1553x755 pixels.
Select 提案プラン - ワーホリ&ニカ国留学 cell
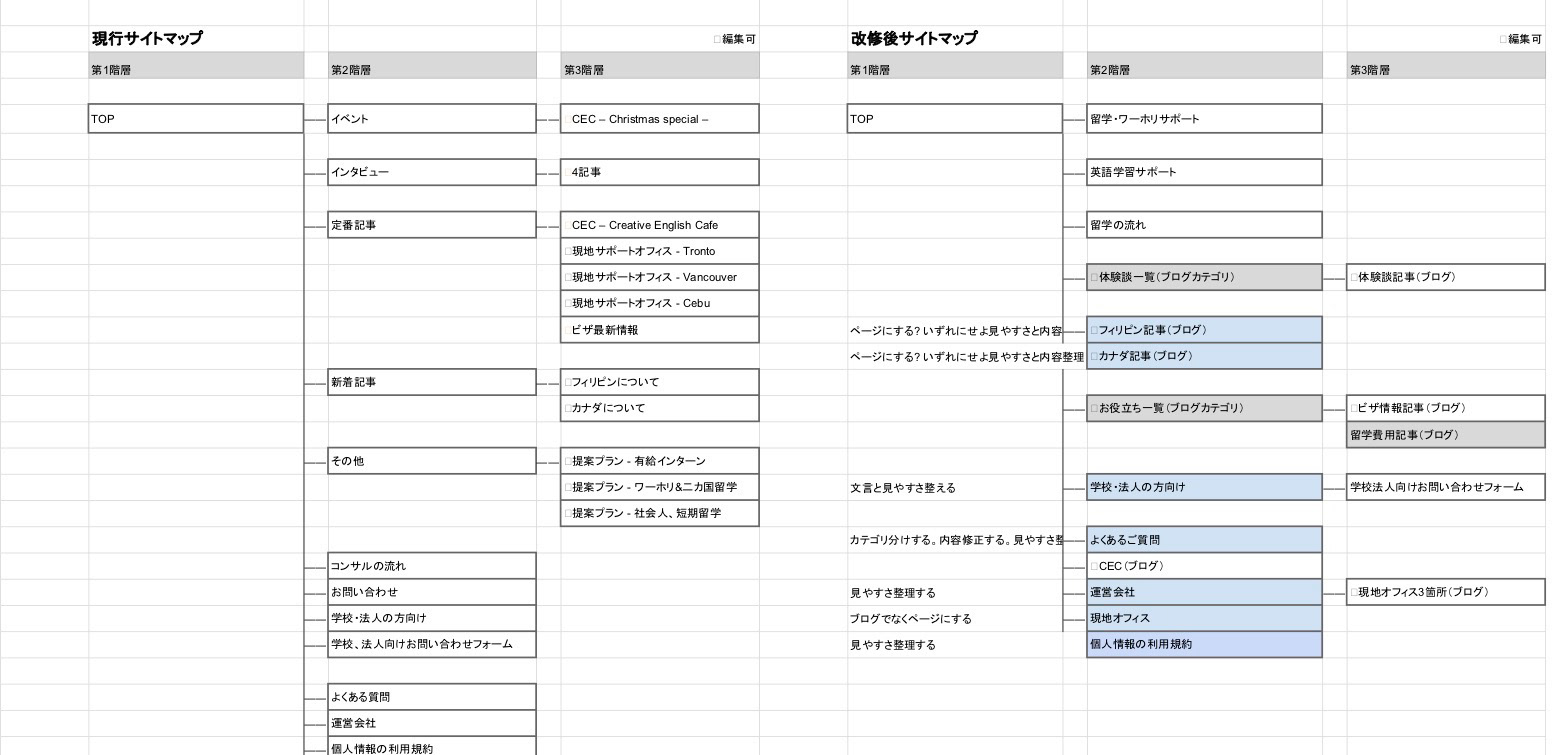(x=660, y=487)
